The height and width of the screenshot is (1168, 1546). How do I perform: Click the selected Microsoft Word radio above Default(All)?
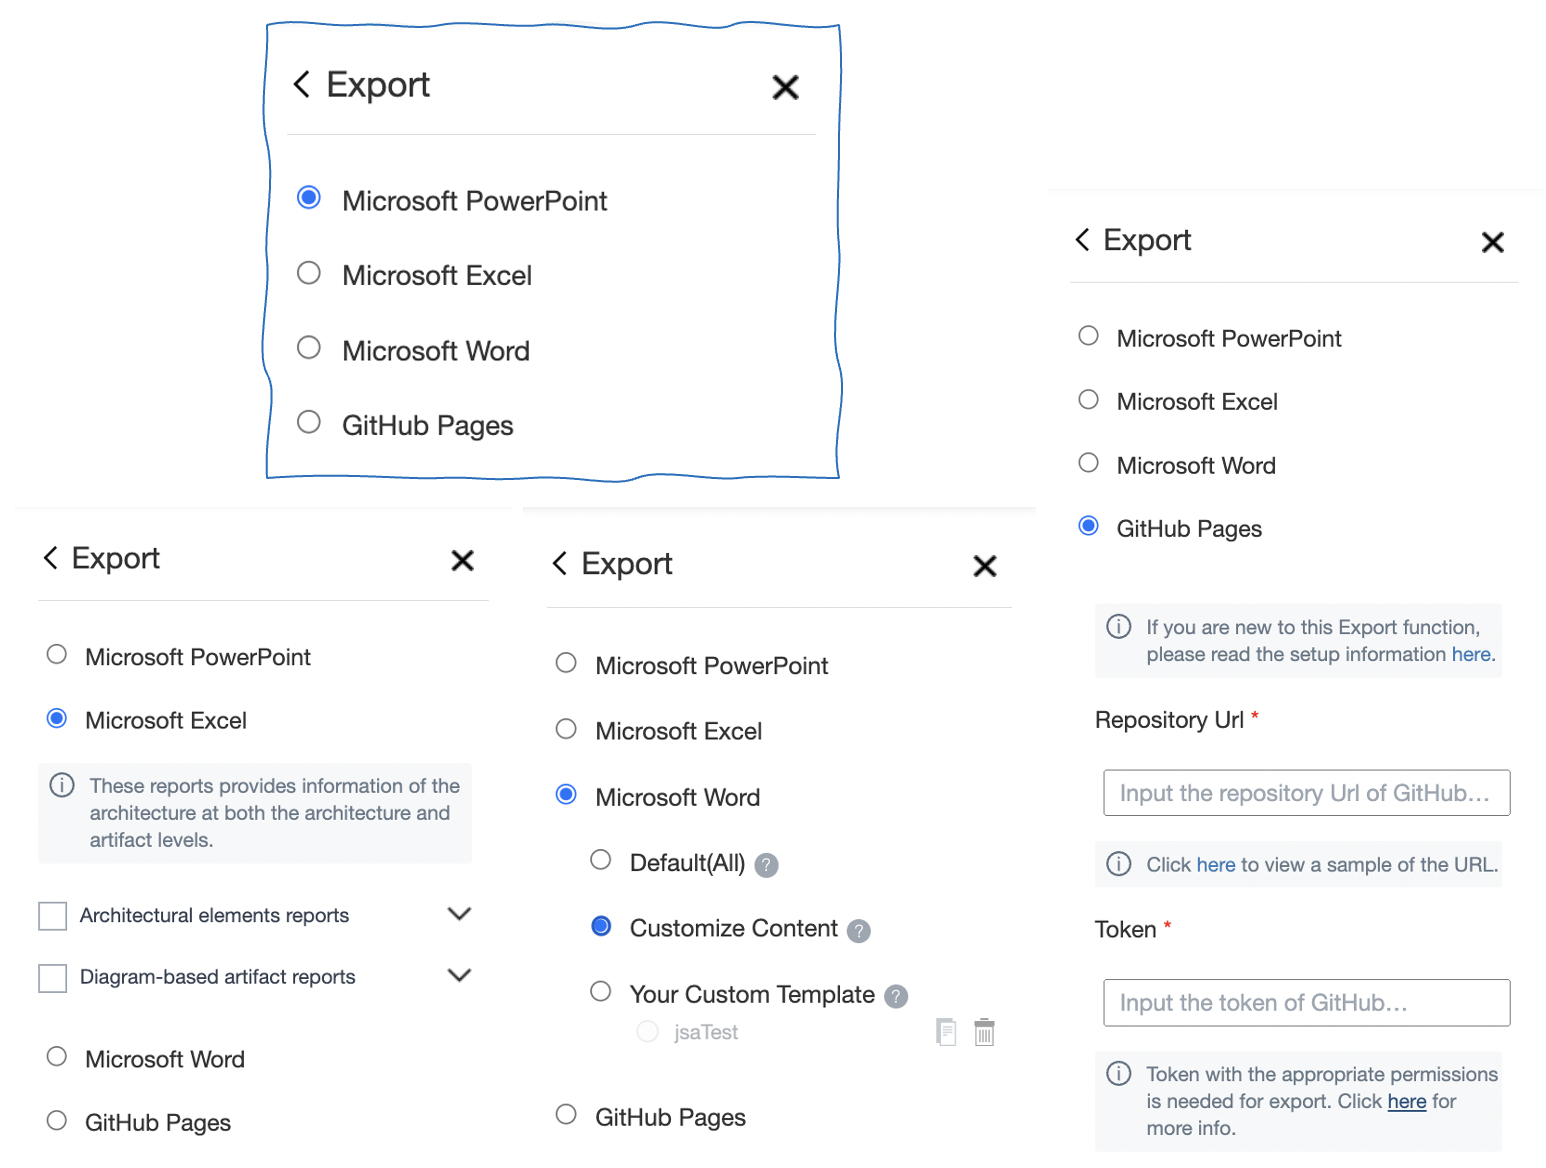[566, 794]
